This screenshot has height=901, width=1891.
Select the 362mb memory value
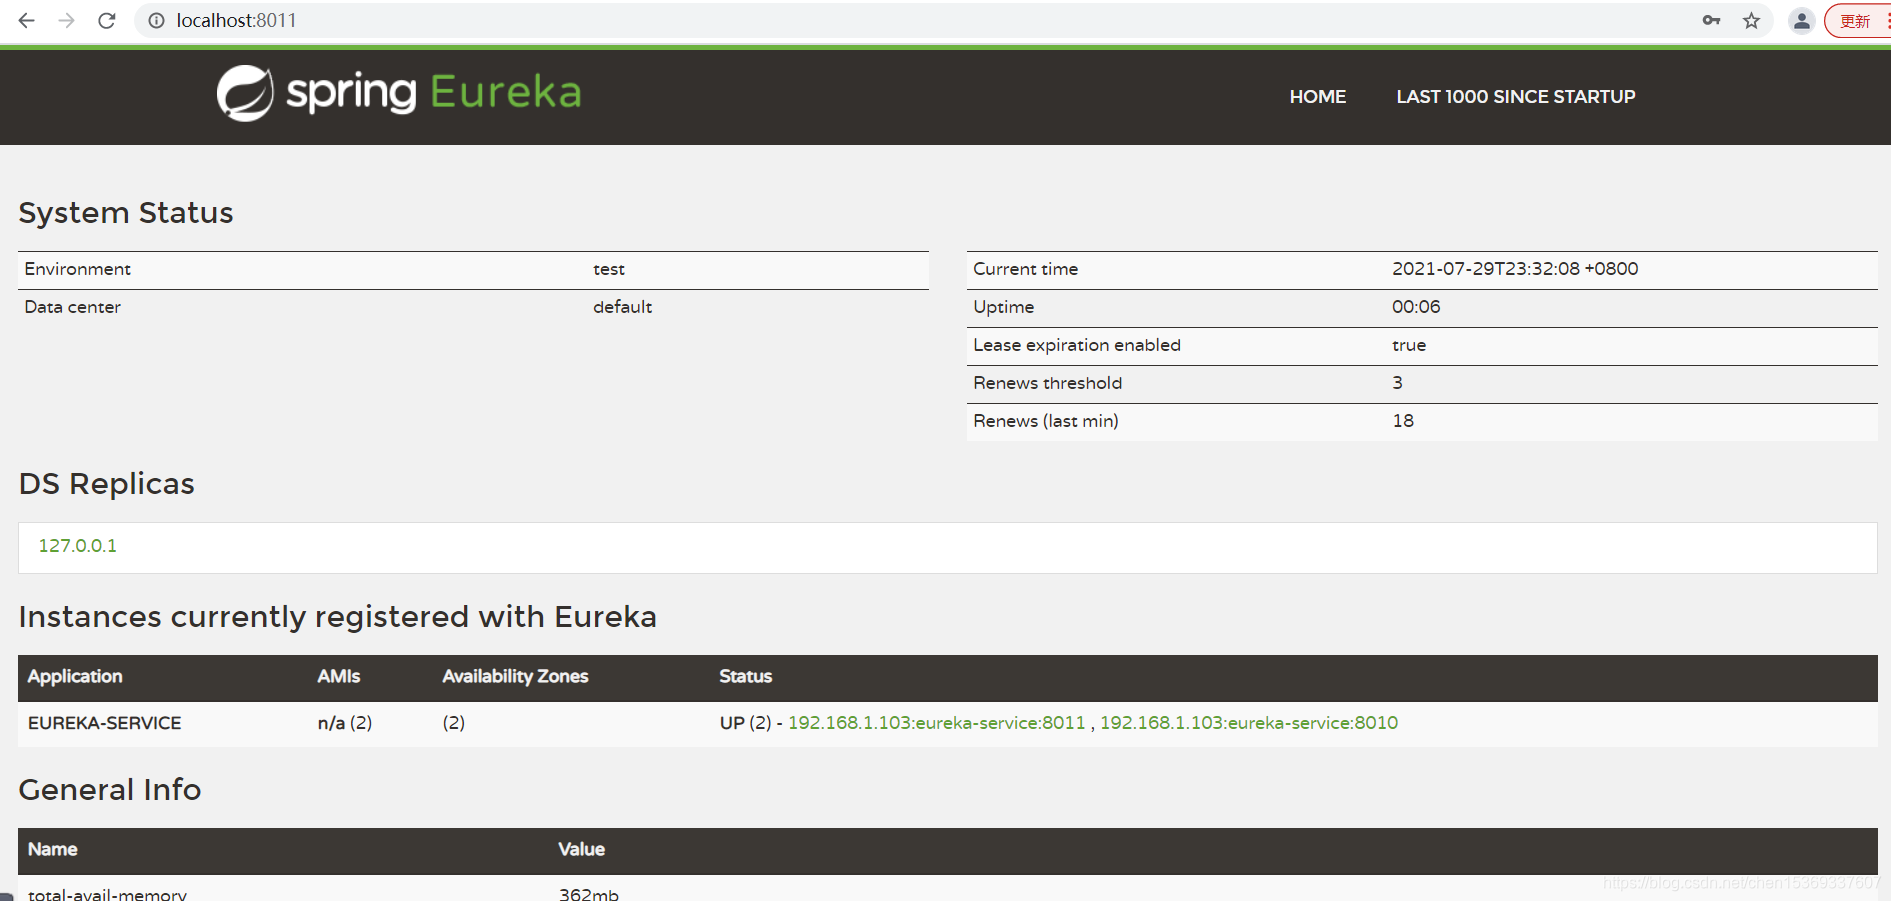[589, 894]
